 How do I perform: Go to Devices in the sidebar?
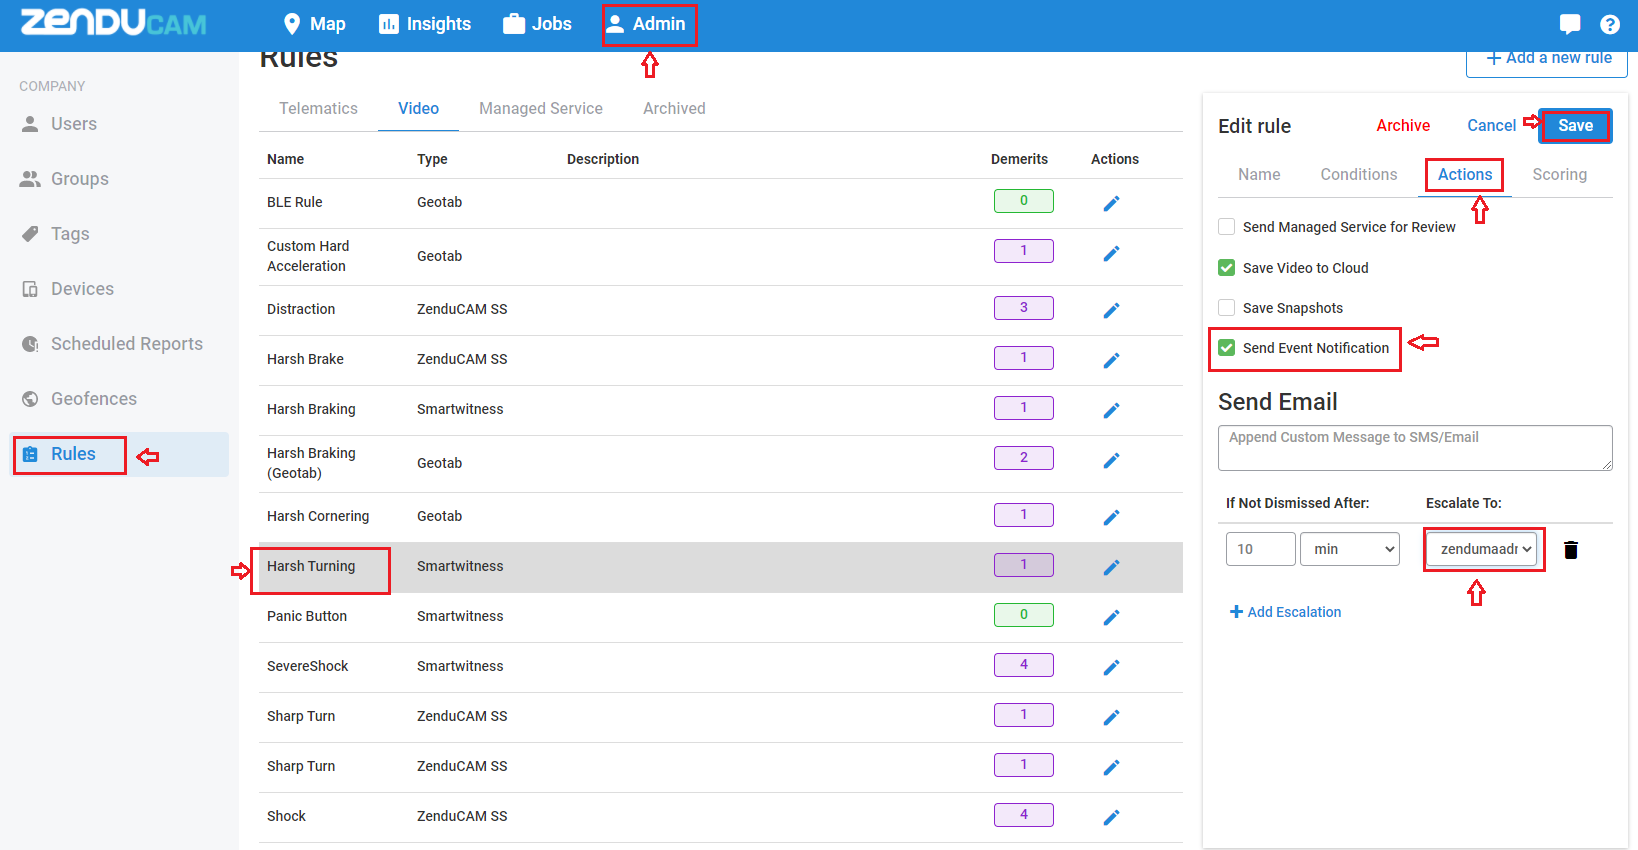pyautogui.click(x=82, y=289)
